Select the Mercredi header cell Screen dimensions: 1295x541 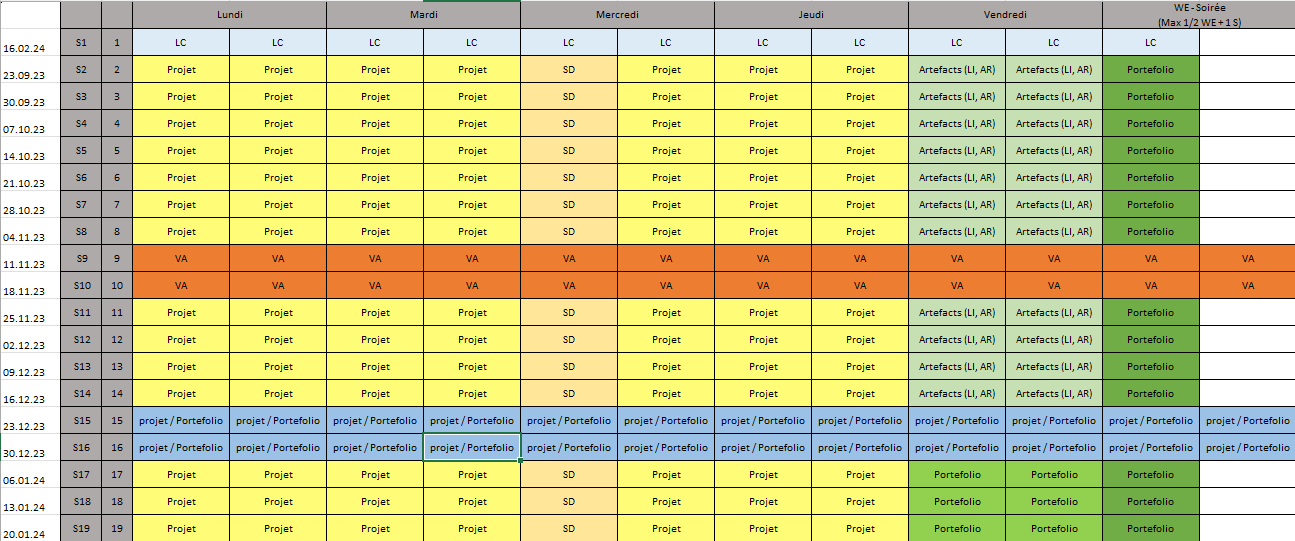click(x=617, y=15)
